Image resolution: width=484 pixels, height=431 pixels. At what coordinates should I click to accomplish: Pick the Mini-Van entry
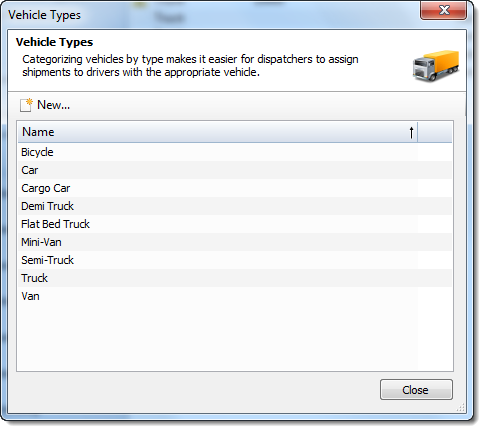click(235, 242)
